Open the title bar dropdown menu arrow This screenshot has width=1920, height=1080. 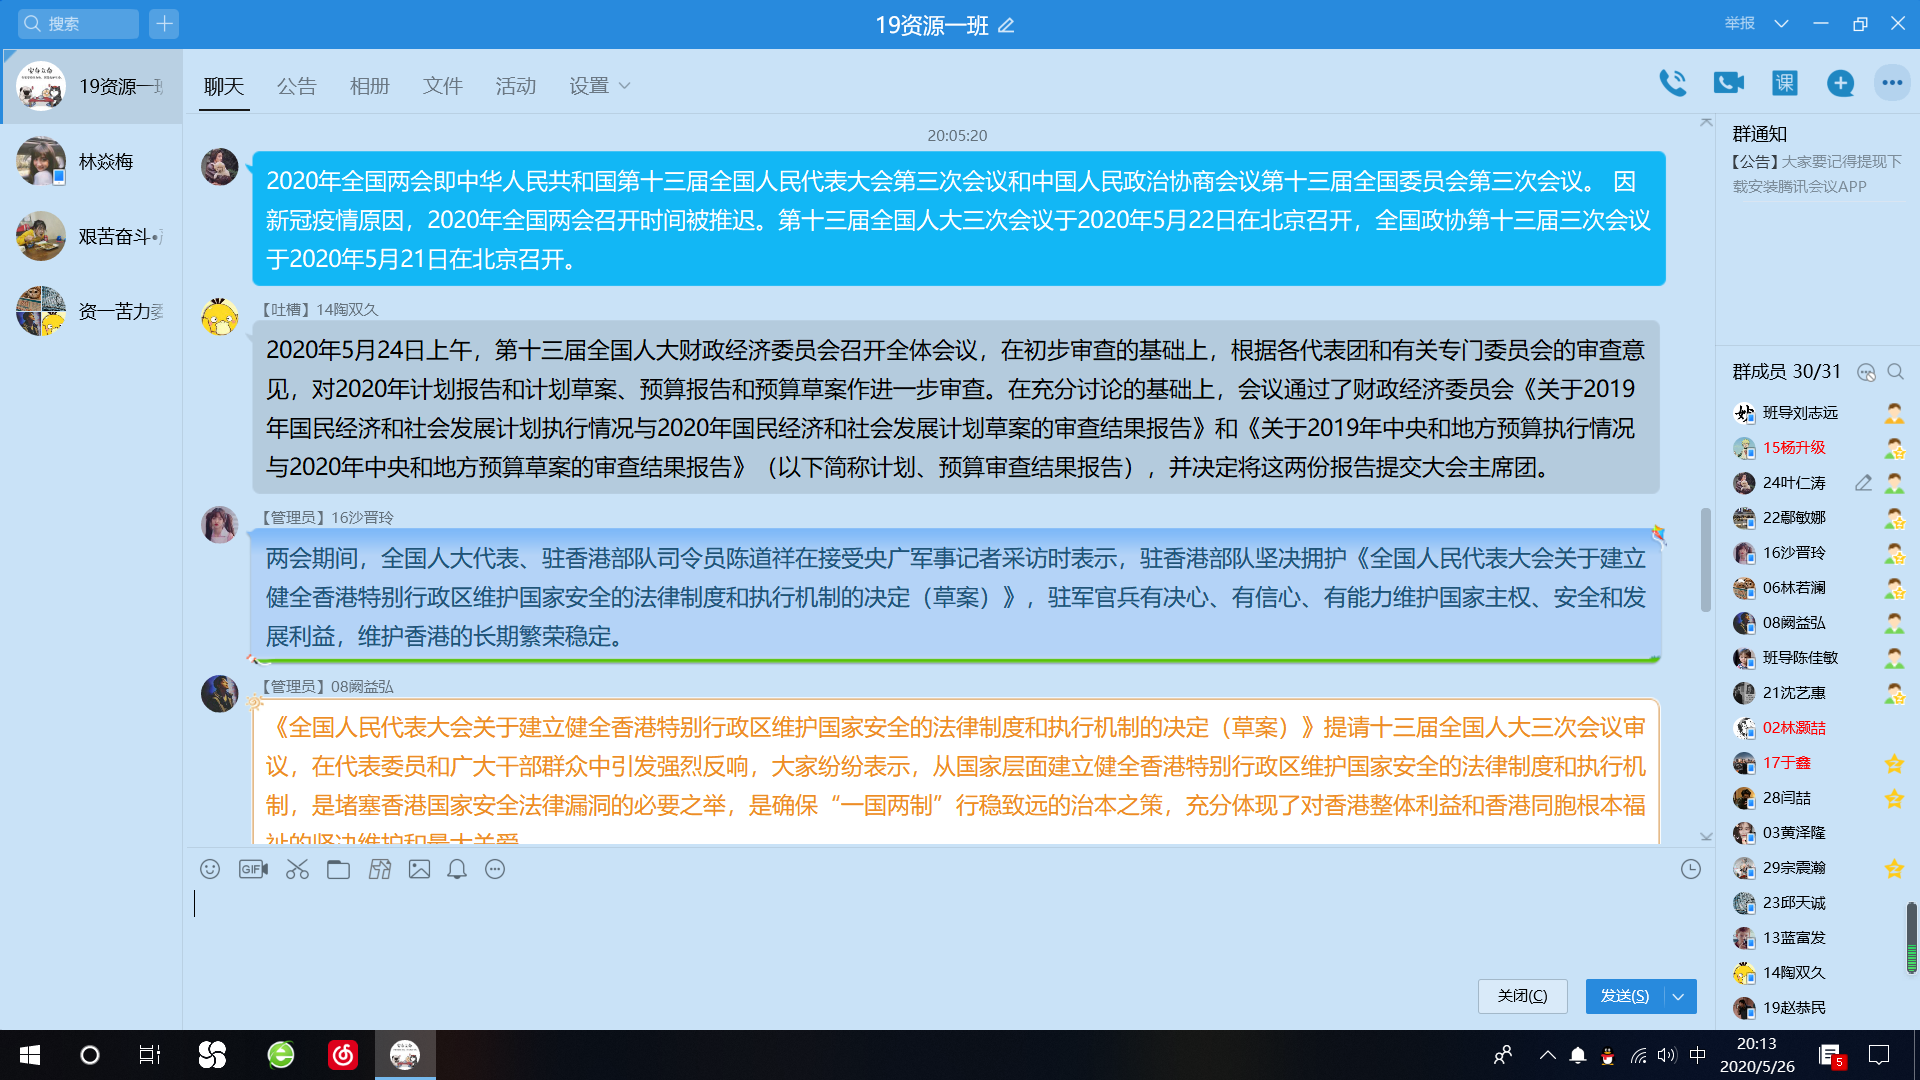1781,24
